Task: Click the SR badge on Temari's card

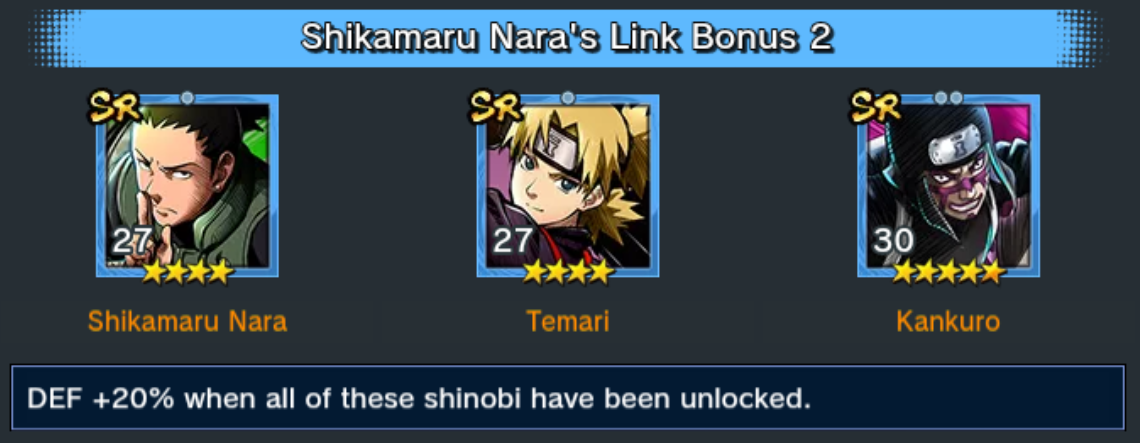Action: [x=496, y=108]
